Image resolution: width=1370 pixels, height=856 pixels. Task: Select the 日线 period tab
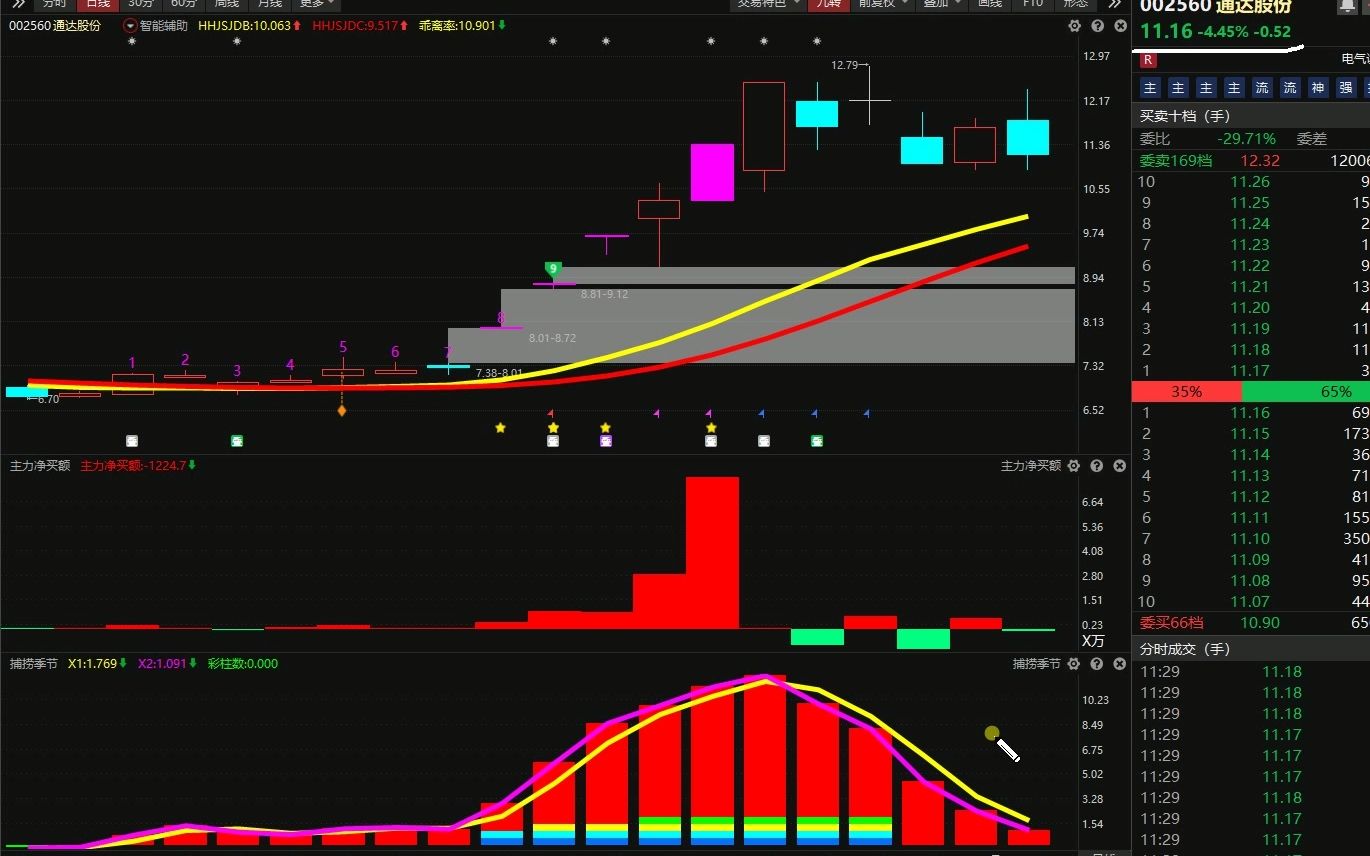98,4
